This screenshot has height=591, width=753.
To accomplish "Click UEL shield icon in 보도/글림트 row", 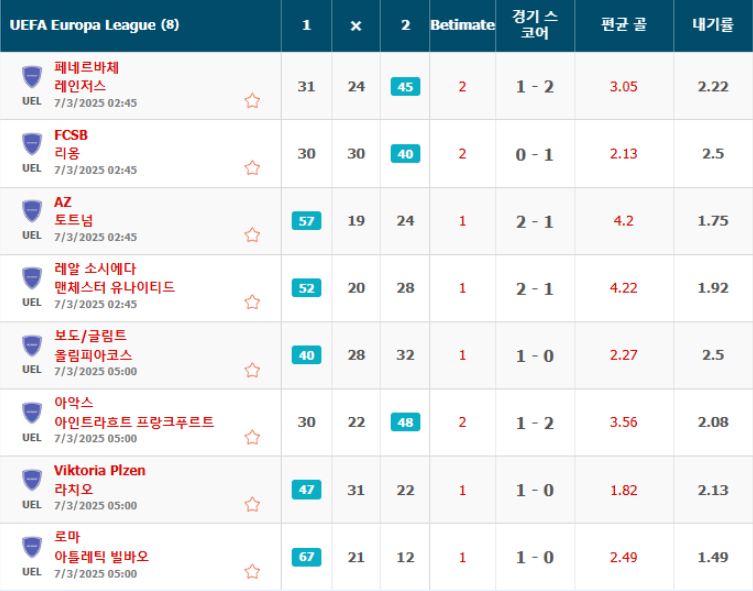I will (x=32, y=346).
